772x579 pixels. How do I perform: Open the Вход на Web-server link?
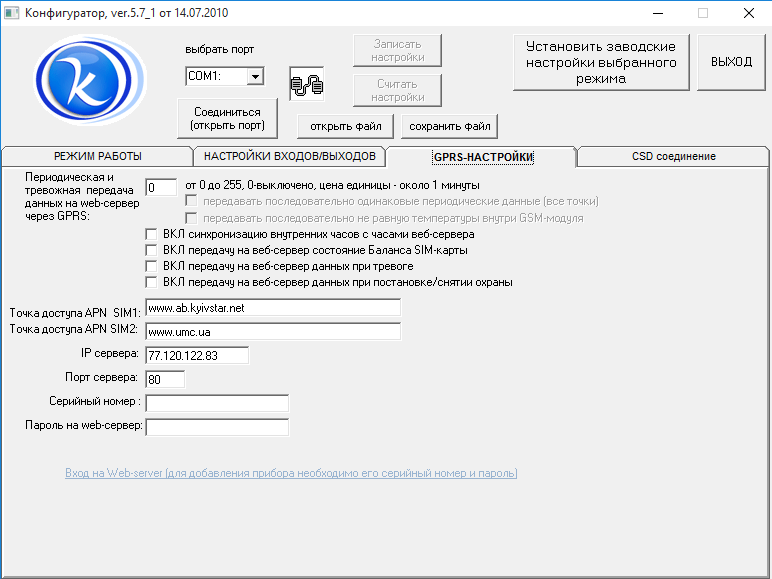coord(291,473)
